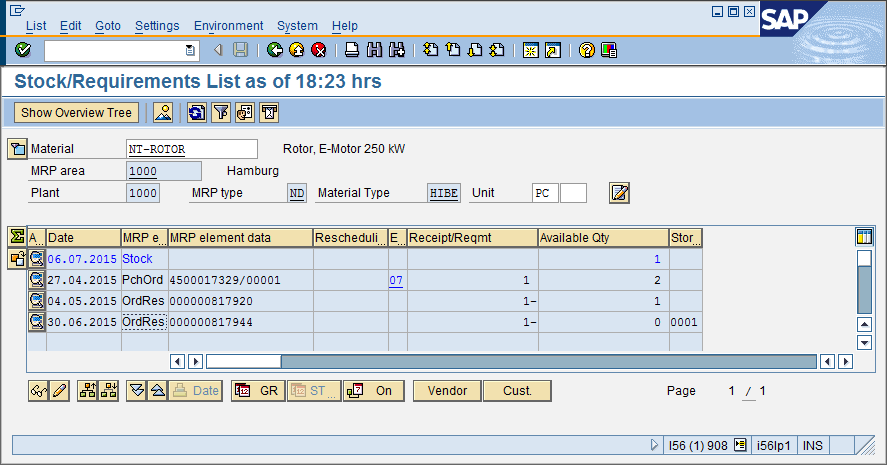Screen dimensions: 887x465
Task: Open the Environment menu
Action: coord(229,26)
